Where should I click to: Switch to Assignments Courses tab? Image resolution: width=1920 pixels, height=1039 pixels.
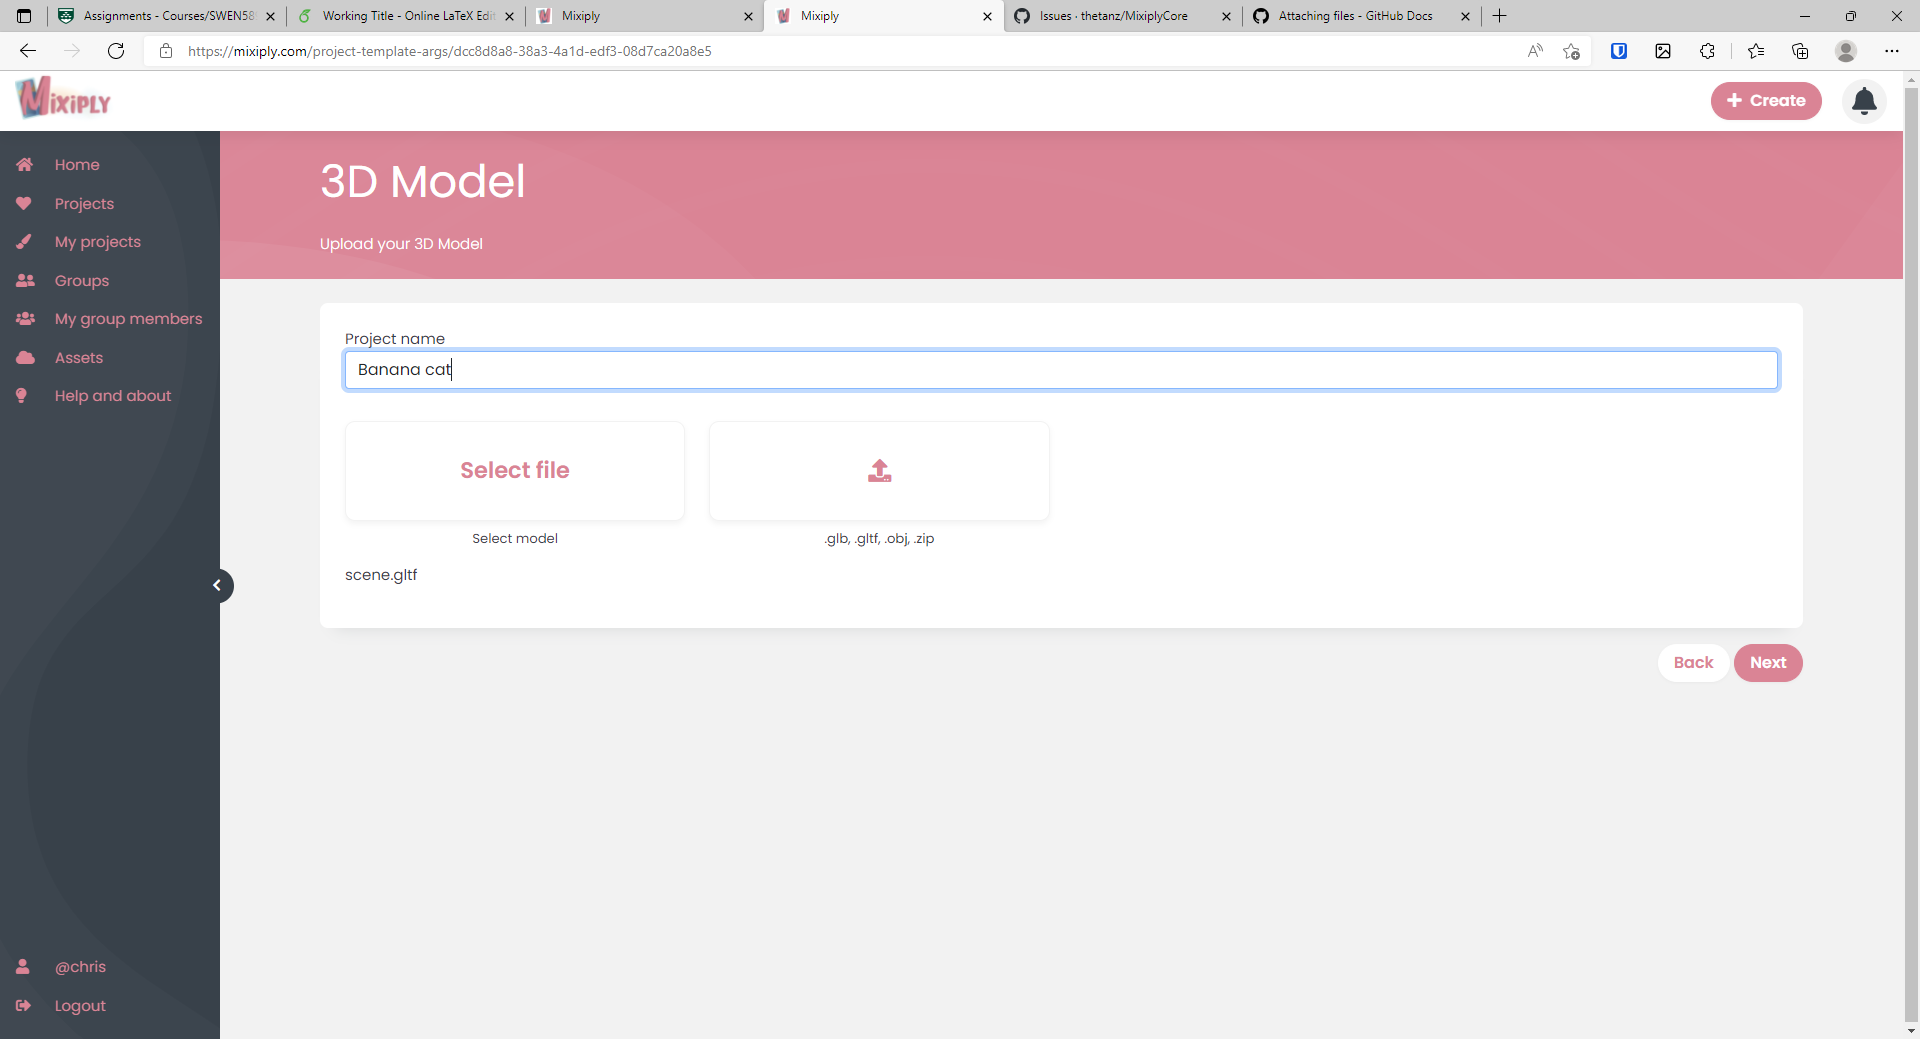[167, 16]
